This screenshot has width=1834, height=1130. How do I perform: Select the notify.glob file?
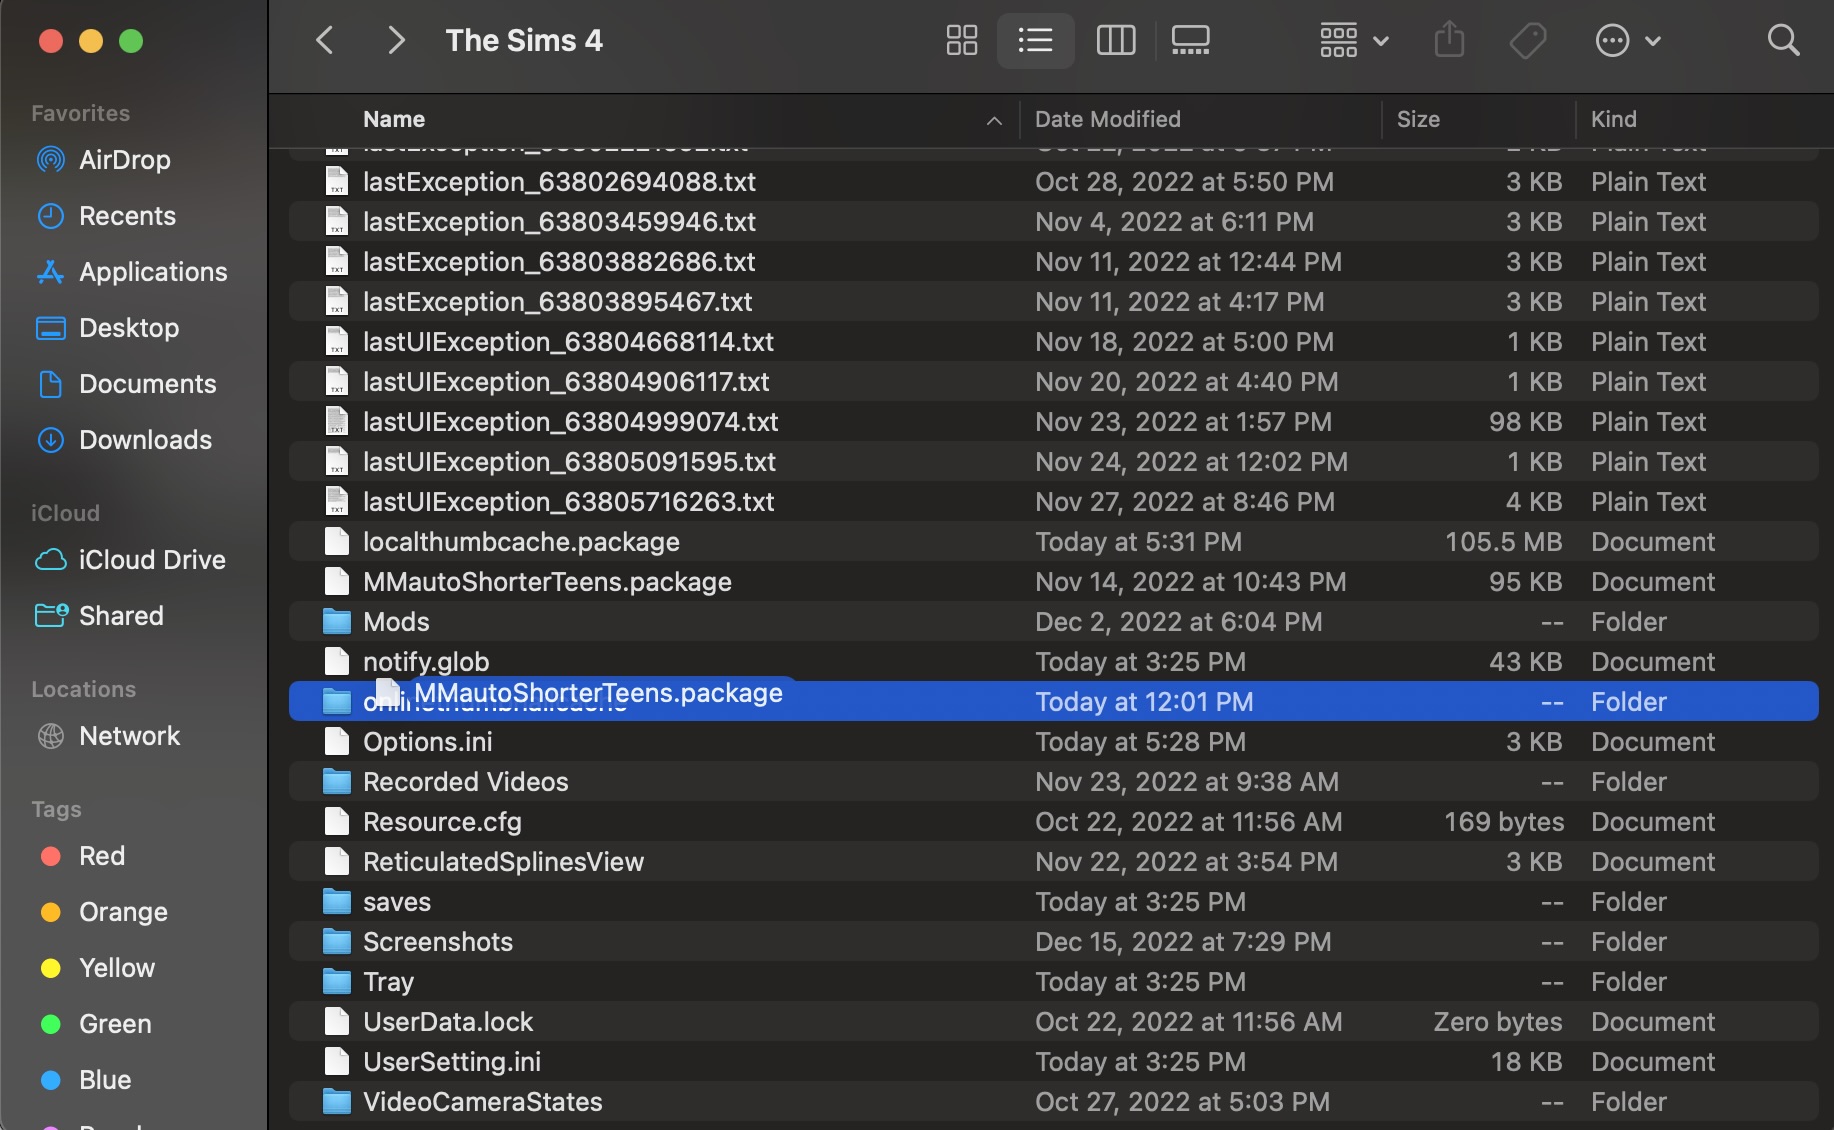(1053, 662)
